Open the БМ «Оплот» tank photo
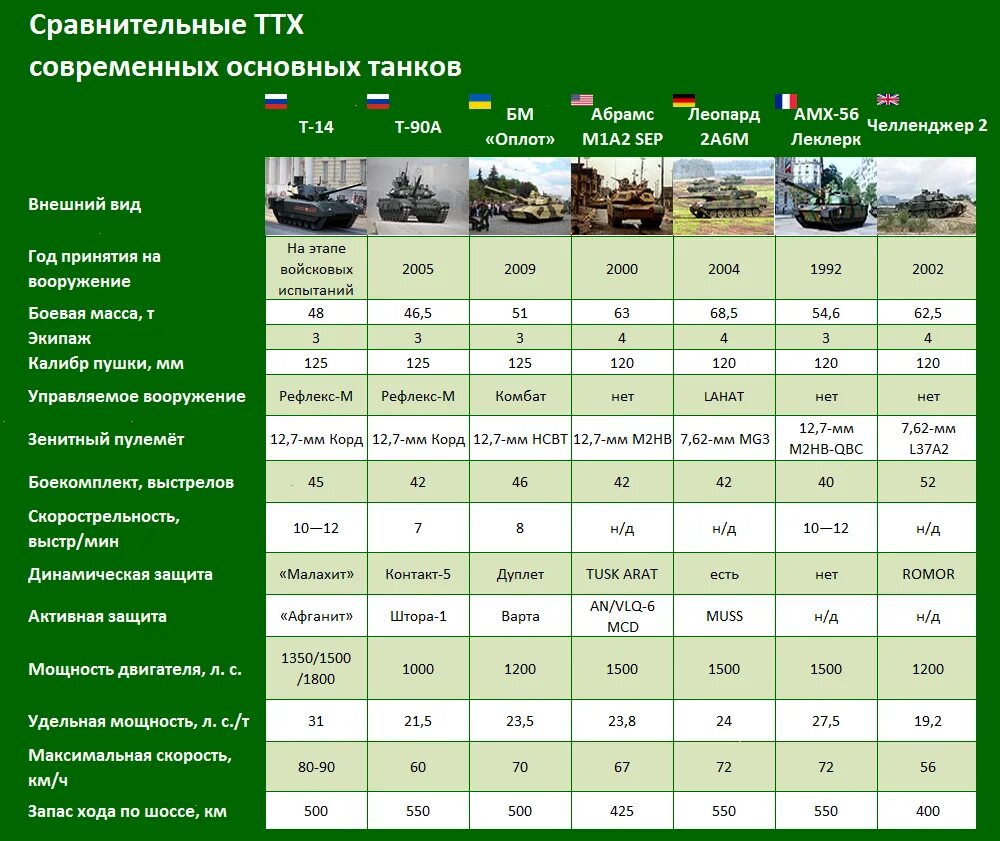The width and height of the screenshot is (1000, 841). (x=520, y=196)
